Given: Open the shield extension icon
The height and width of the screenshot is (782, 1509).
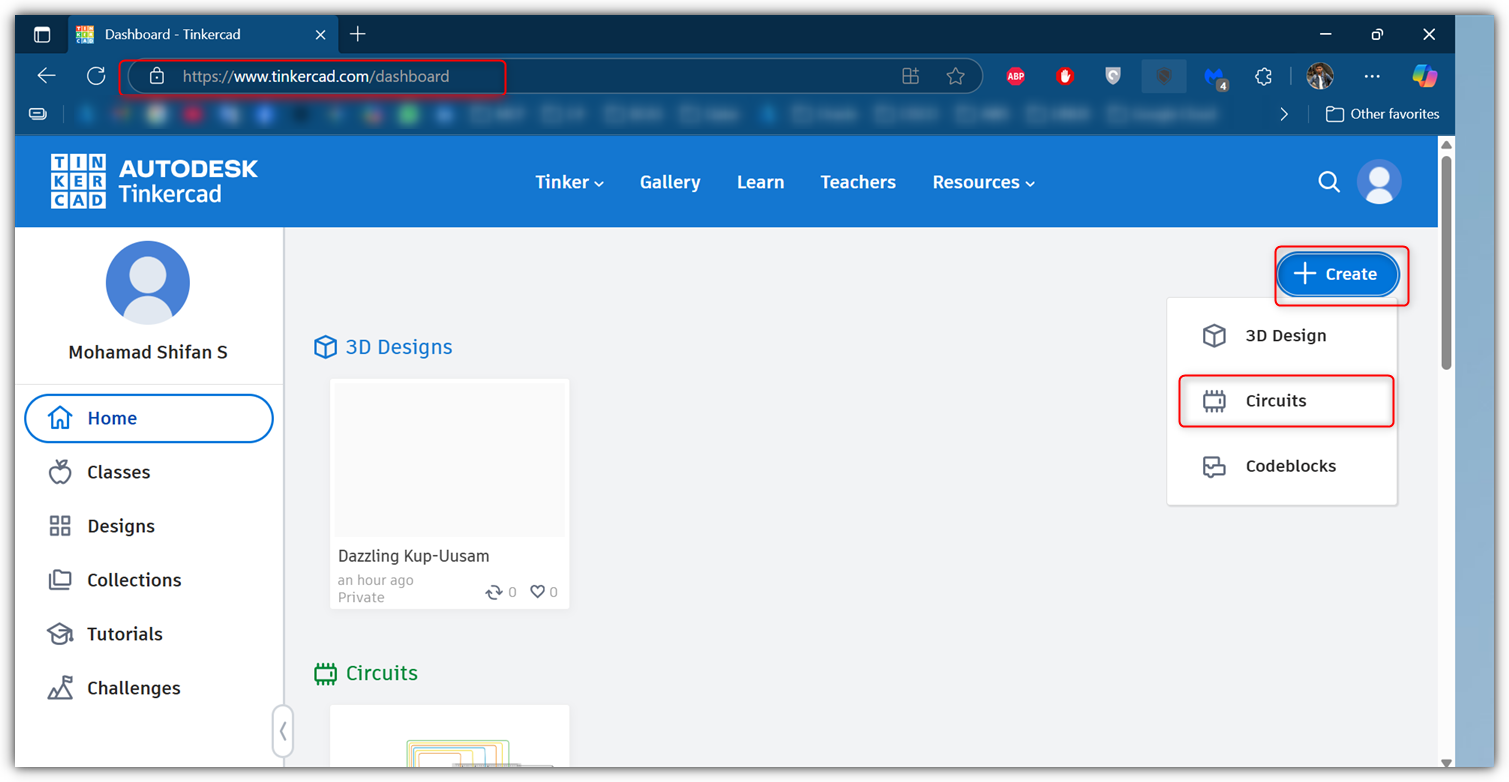Looking at the screenshot, I should [x=1113, y=76].
